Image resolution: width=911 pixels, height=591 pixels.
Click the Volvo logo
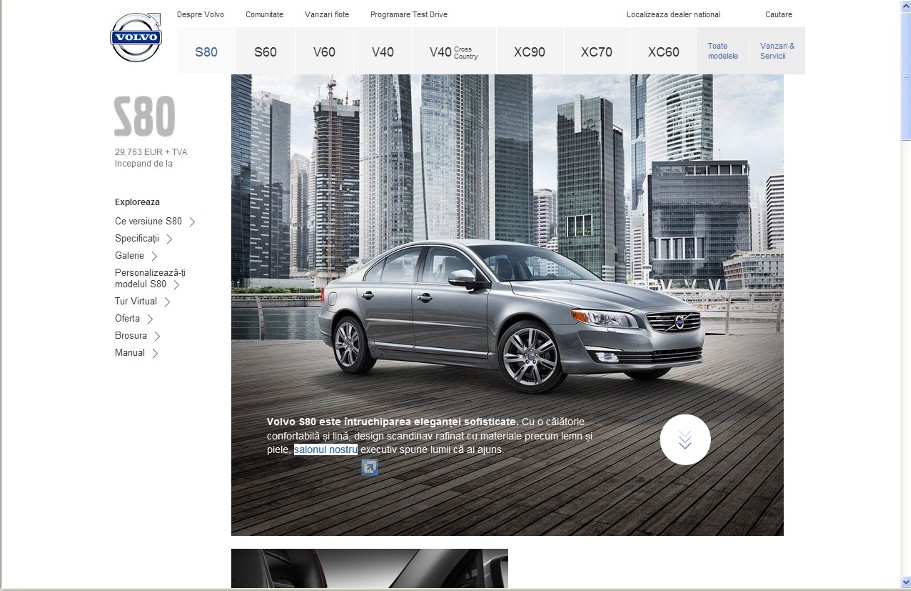136,37
